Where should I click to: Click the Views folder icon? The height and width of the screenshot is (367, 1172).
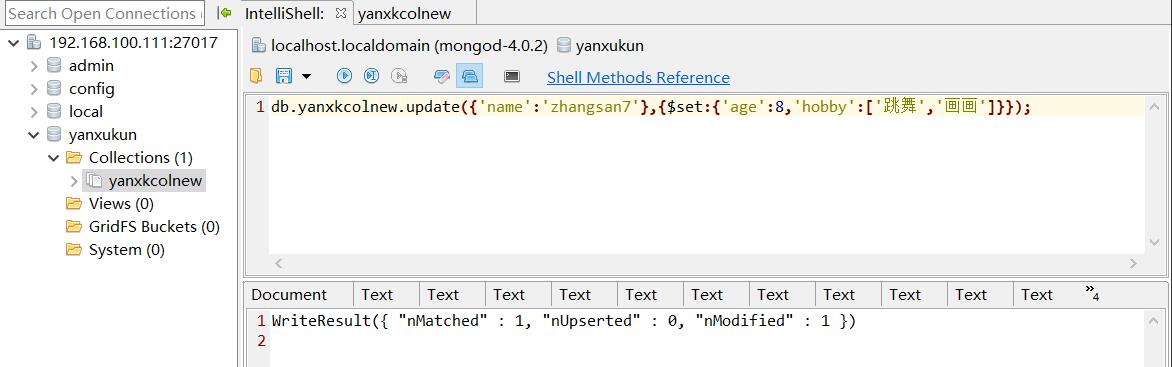(73, 203)
